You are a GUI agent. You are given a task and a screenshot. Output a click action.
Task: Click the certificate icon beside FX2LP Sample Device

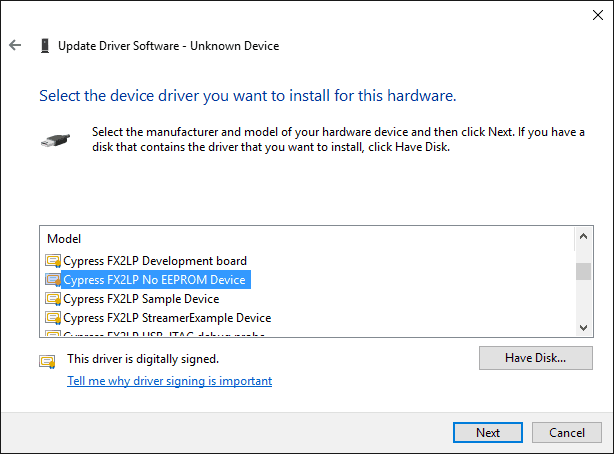[x=53, y=299]
